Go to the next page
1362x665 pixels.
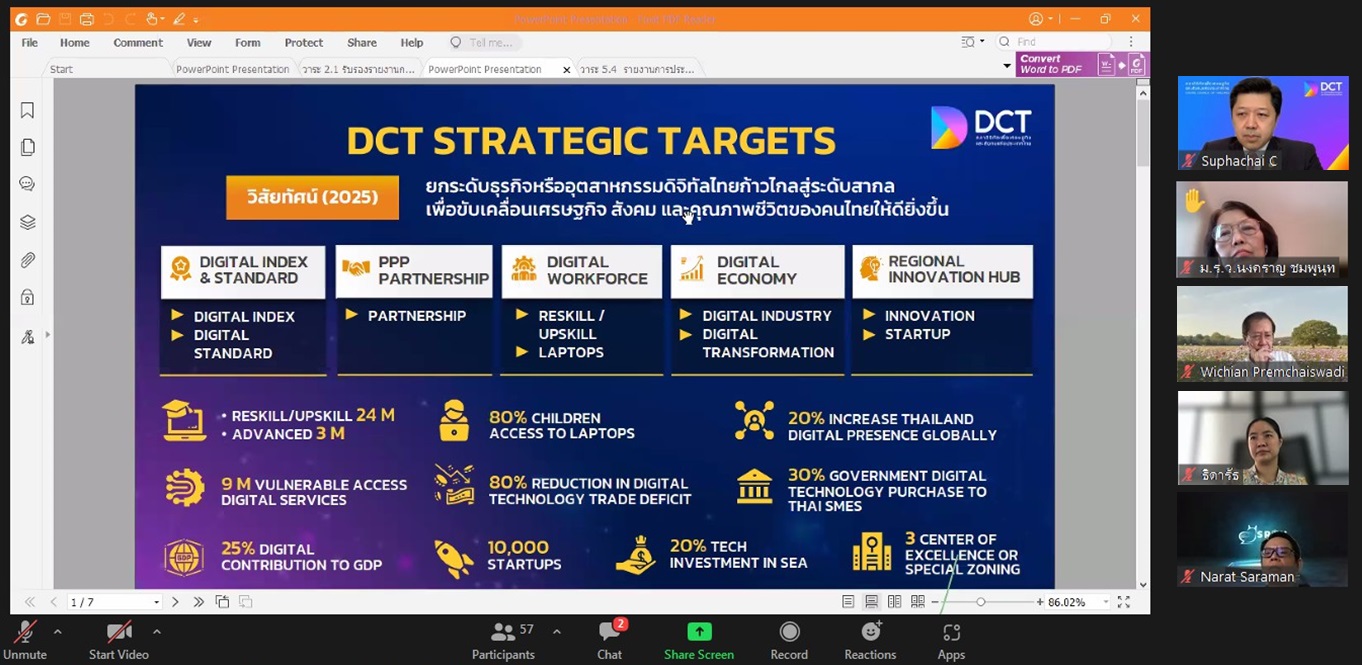pos(175,602)
